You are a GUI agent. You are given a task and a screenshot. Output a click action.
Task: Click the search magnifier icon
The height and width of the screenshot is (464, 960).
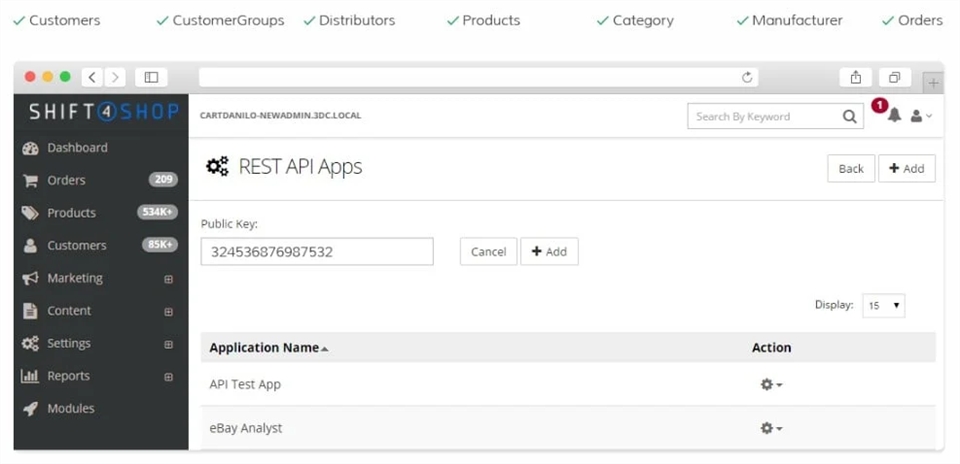[849, 117]
